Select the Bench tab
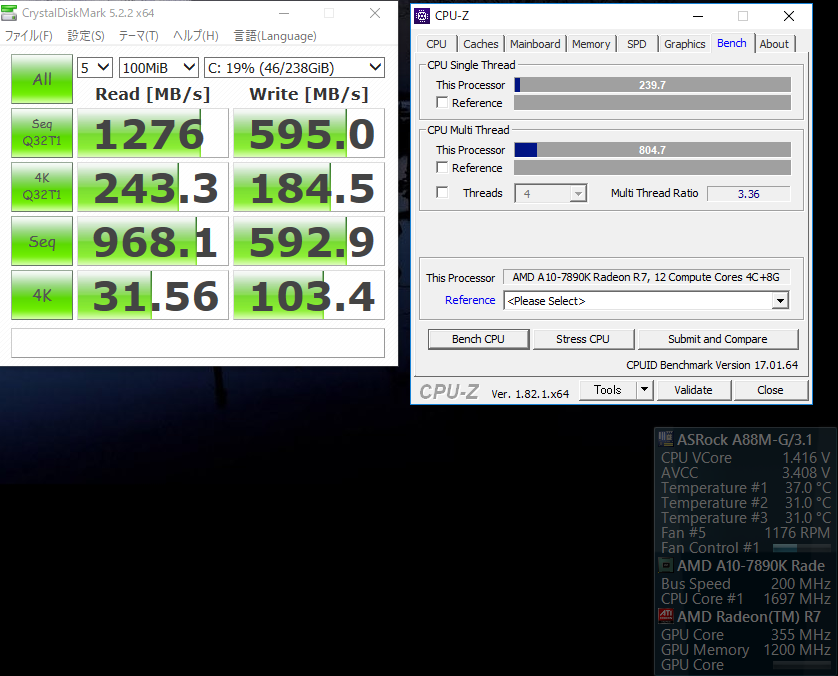 732,43
